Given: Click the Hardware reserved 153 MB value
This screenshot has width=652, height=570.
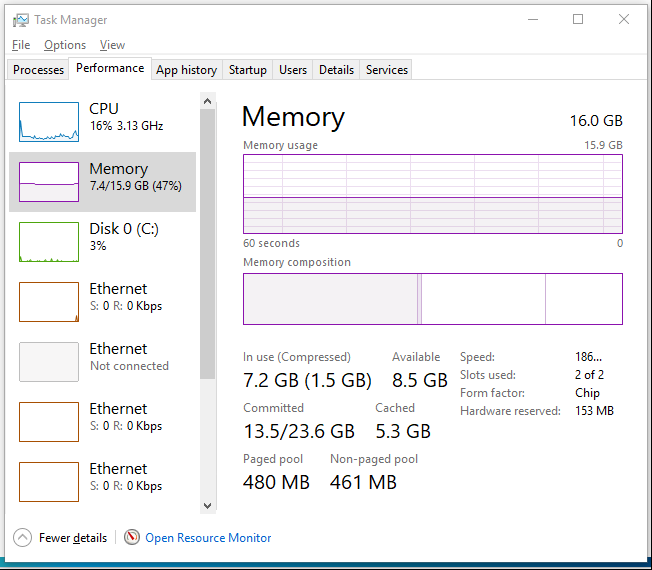Looking at the screenshot, I should pyautogui.click(x=594, y=411).
